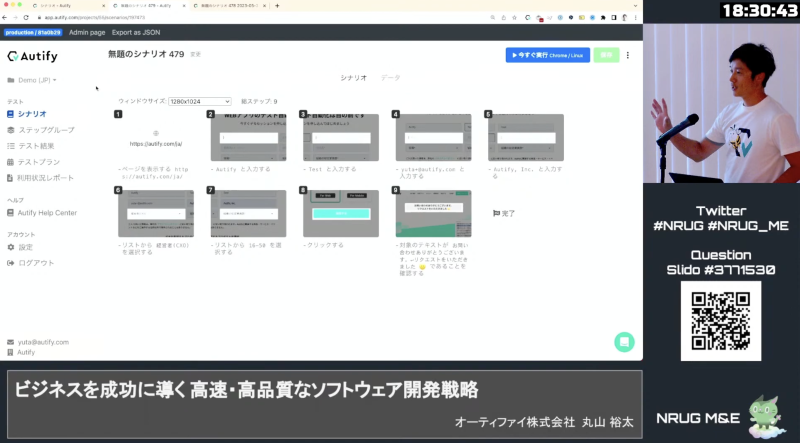Open テストプラン from the sidebar

tap(38, 162)
